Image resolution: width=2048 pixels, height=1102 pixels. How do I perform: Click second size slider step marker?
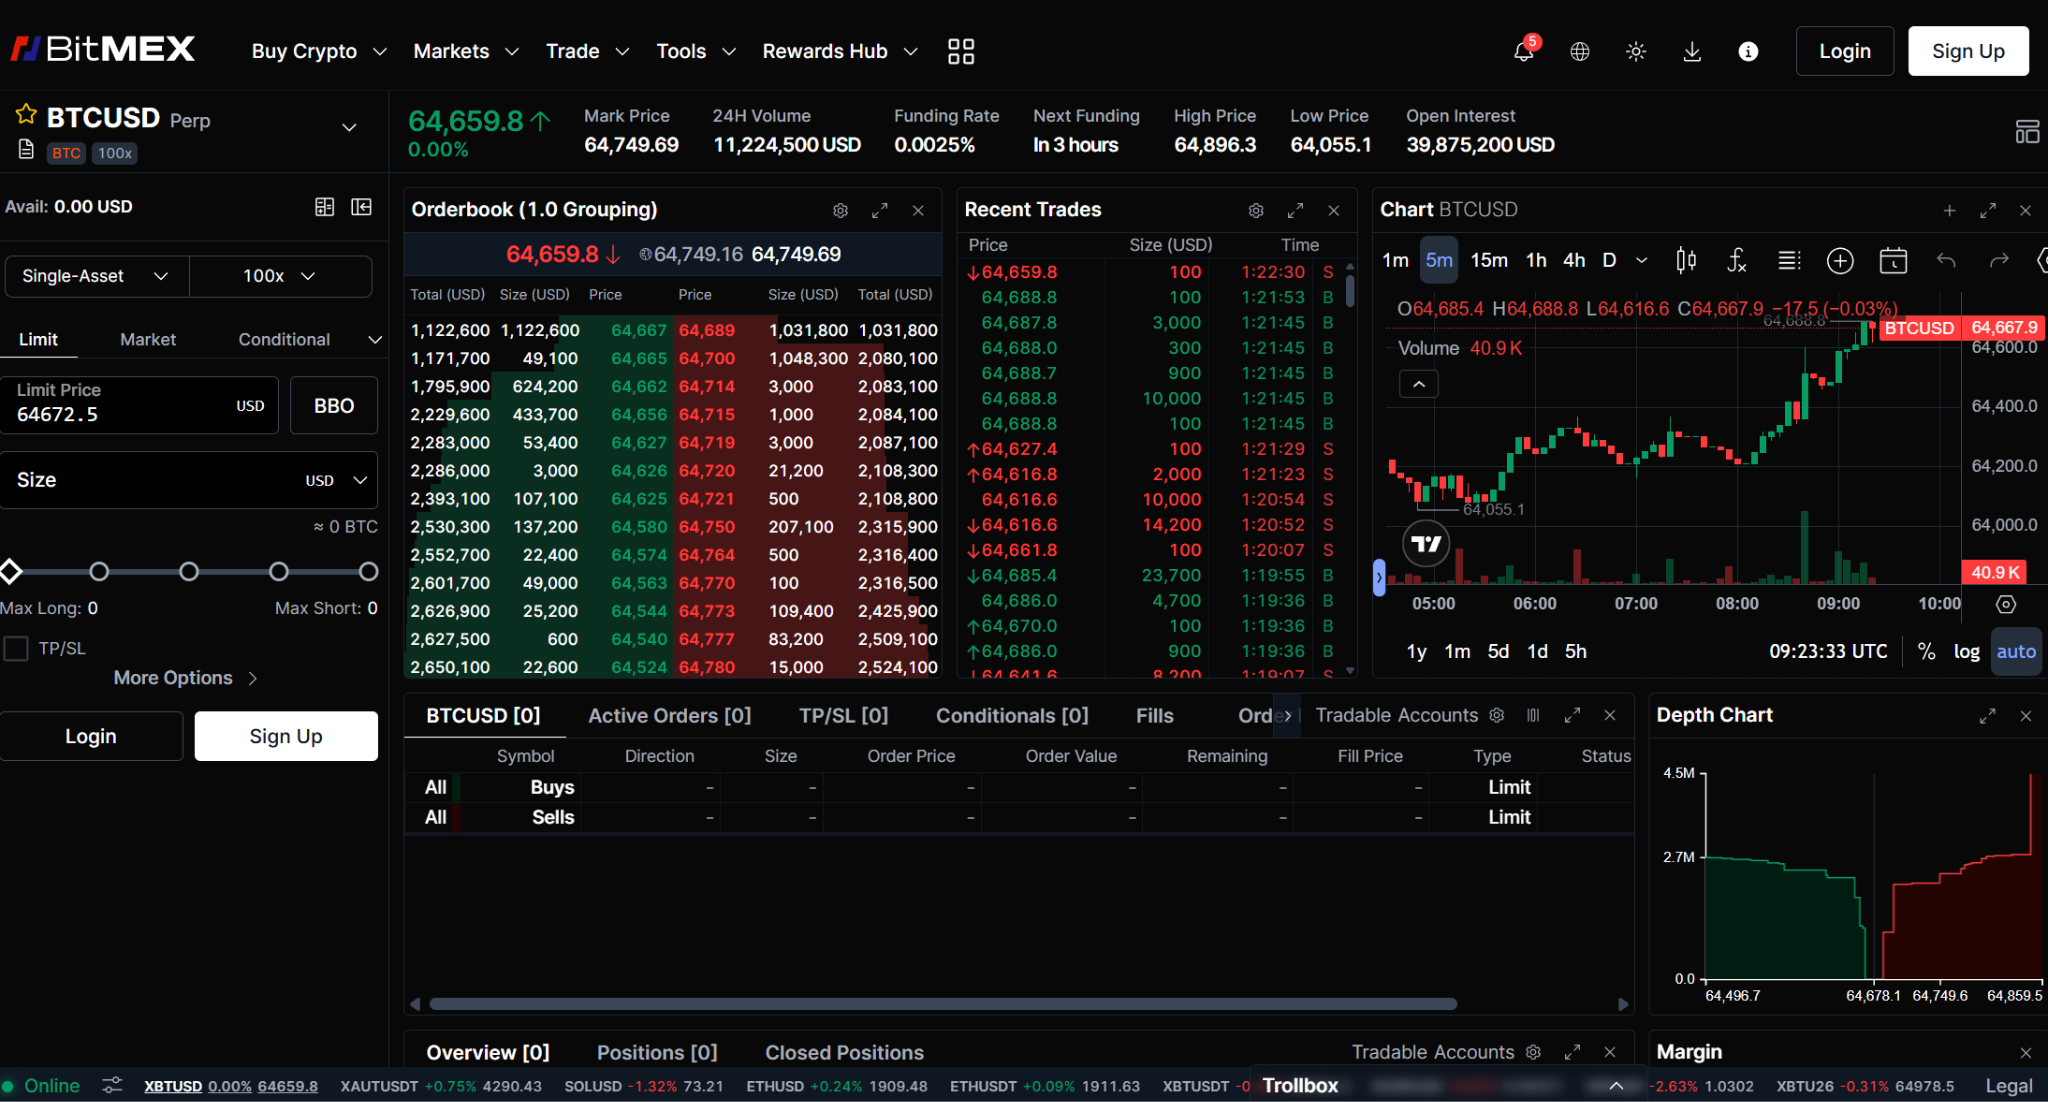99,571
